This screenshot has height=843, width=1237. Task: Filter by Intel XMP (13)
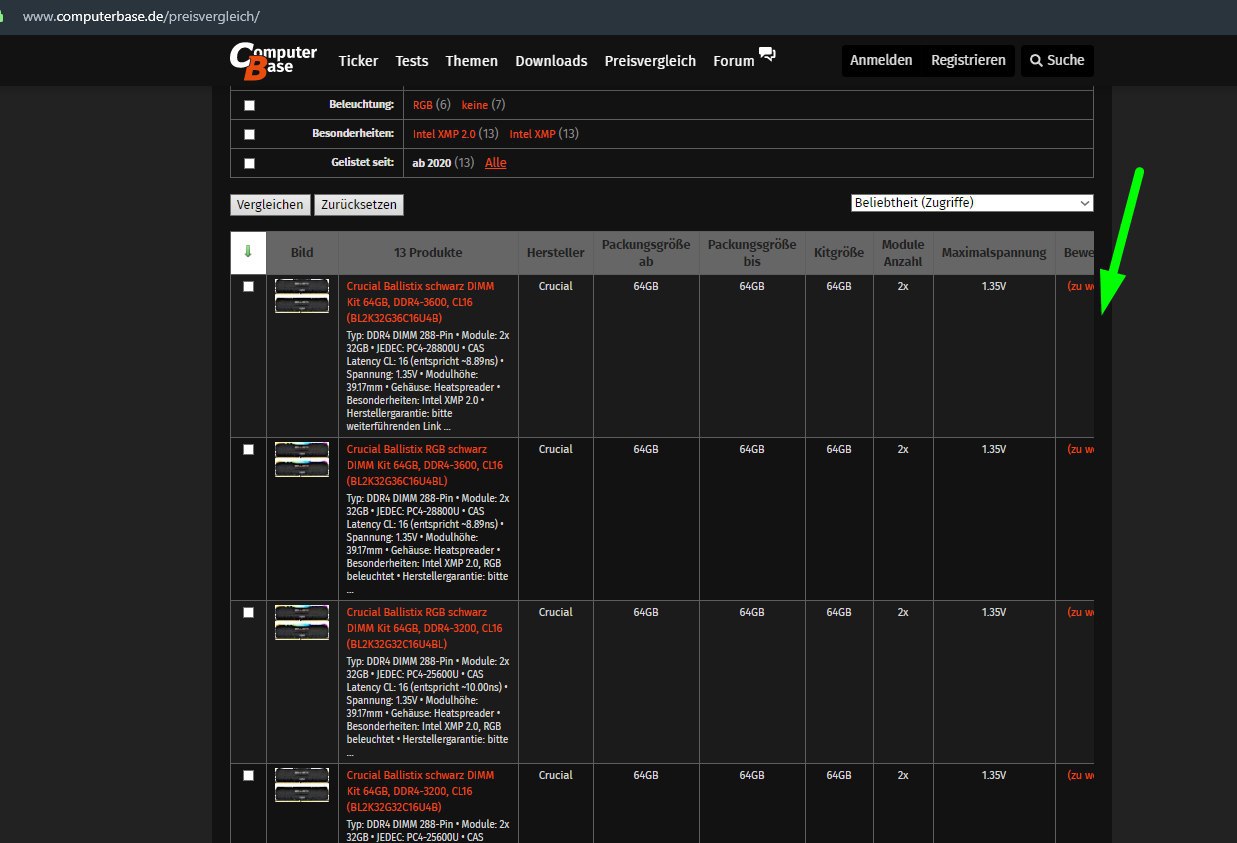tap(532, 134)
